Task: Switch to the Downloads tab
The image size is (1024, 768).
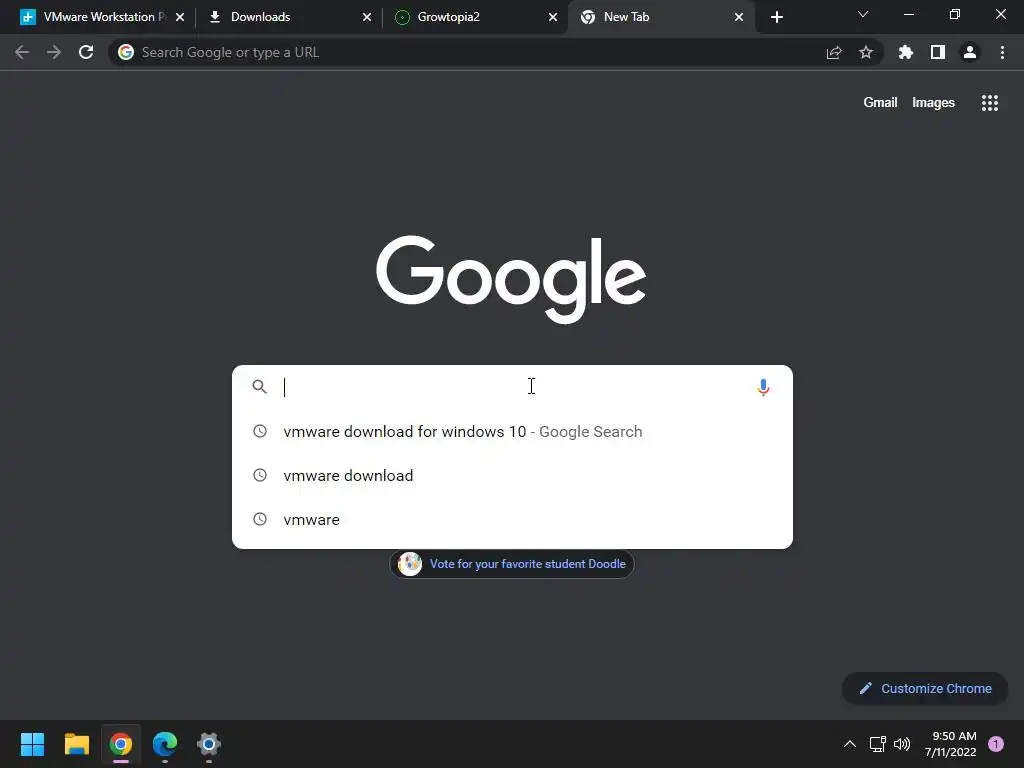Action: (287, 17)
